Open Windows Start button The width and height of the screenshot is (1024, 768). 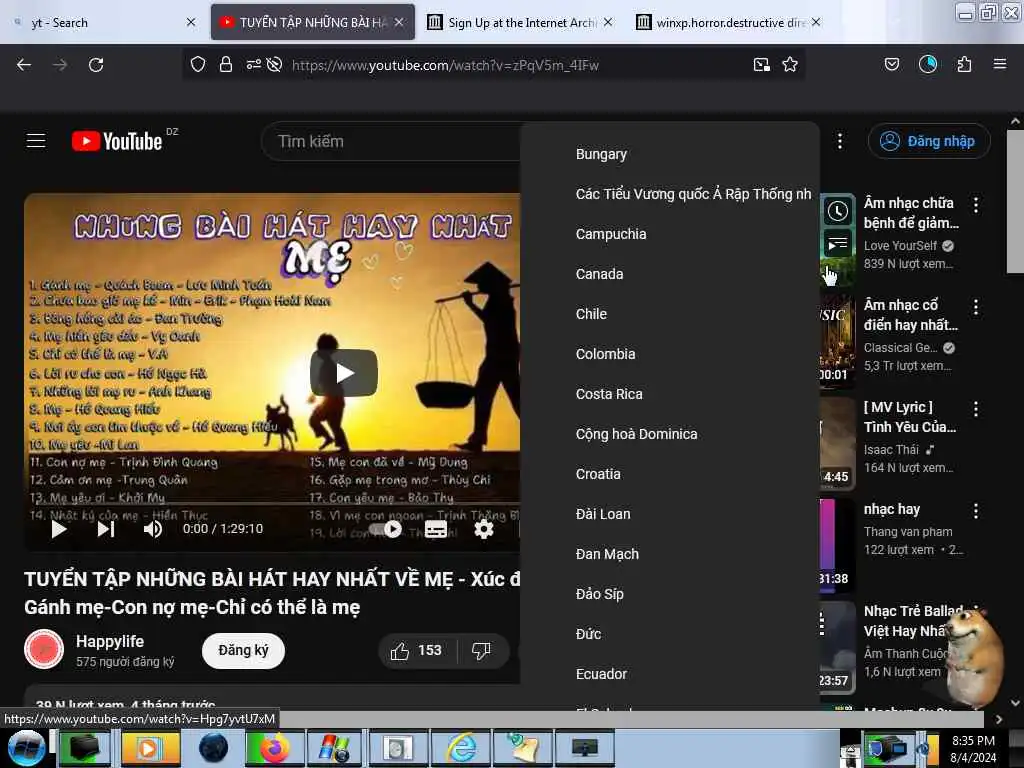point(26,748)
